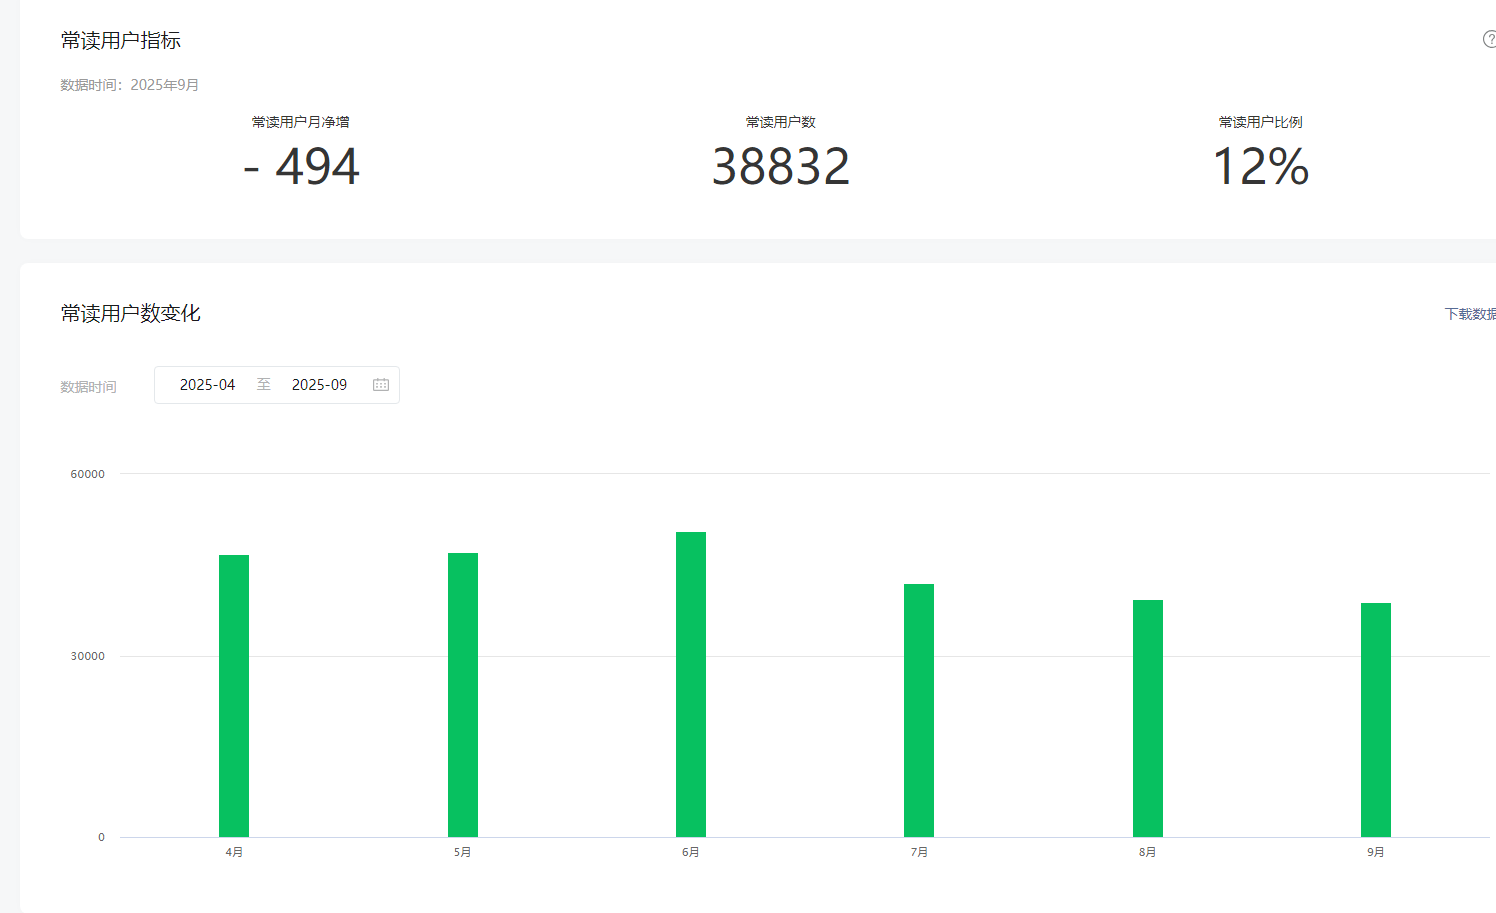The height and width of the screenshot is (913, 1496).
Task: Click the 常读用户数变化 section title
Action: coord(131,313)
